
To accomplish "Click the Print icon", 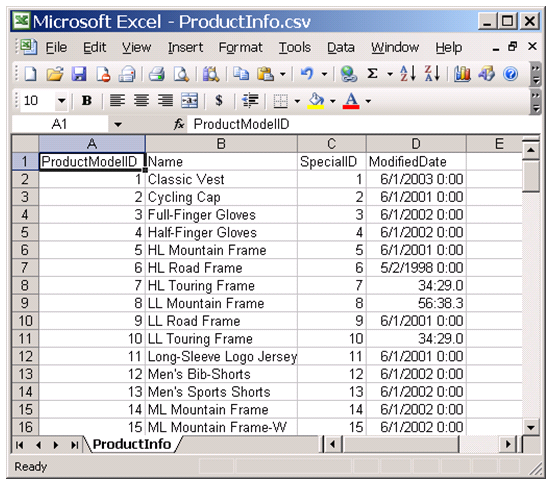I will [157, 74].
